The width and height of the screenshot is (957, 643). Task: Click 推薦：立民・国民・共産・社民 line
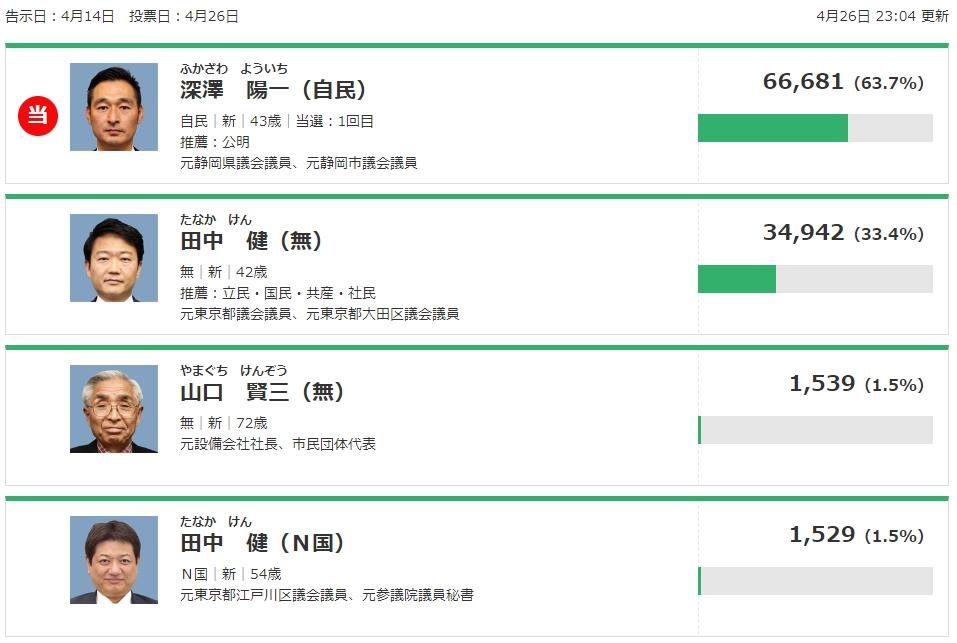click(x=278, y=293)
